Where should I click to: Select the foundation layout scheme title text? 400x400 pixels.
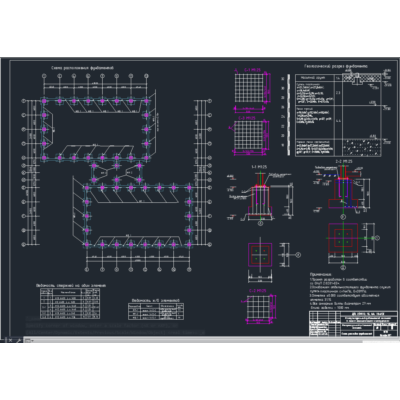coord(83,68)
